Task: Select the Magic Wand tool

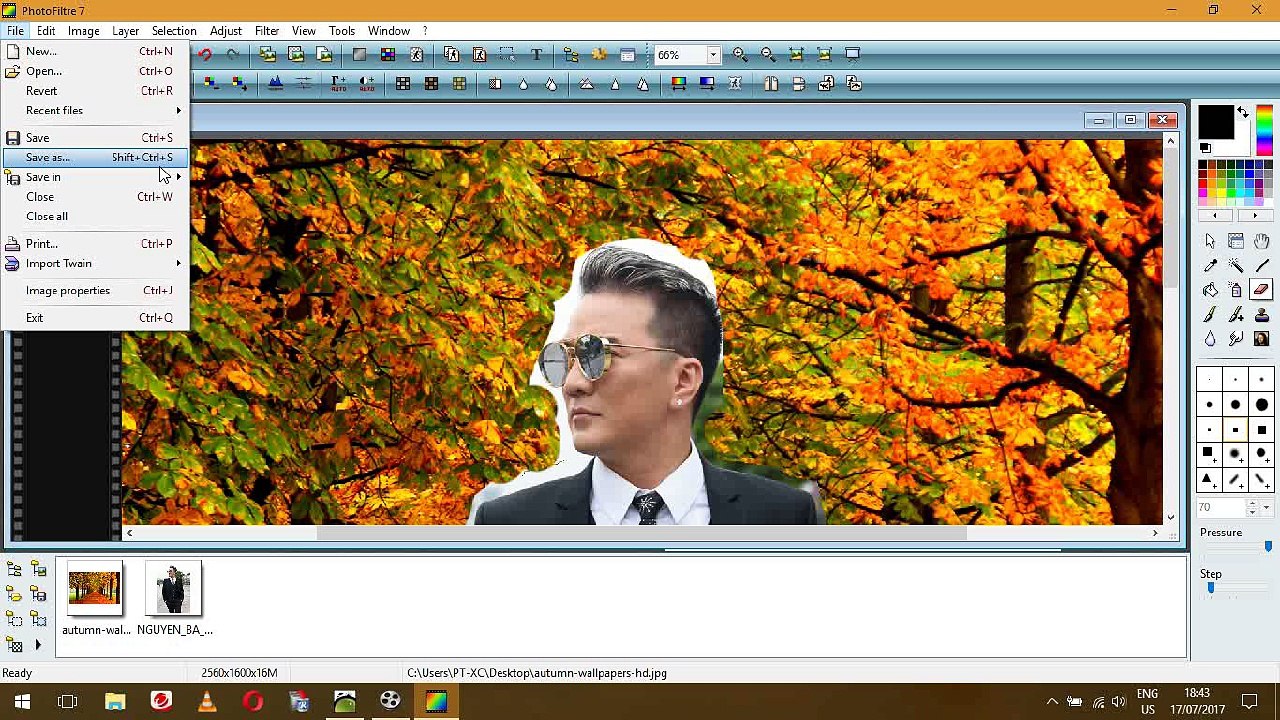Action: pyautogui.click(x=1236, y=266)
